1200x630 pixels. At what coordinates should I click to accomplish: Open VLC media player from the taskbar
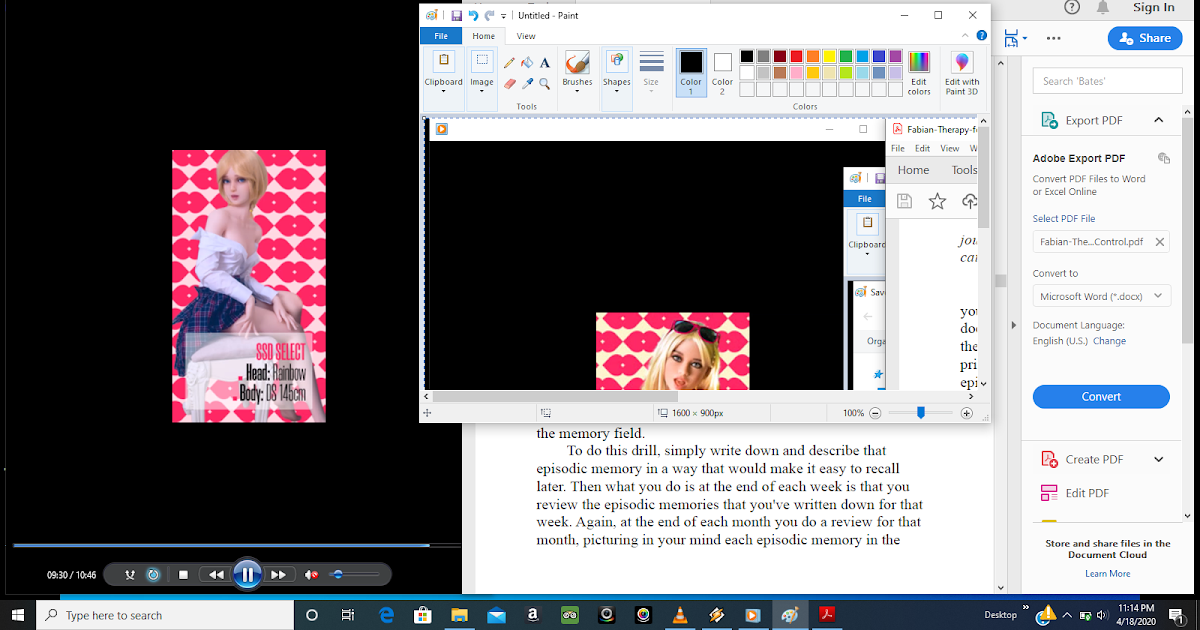tap(680, 615)
